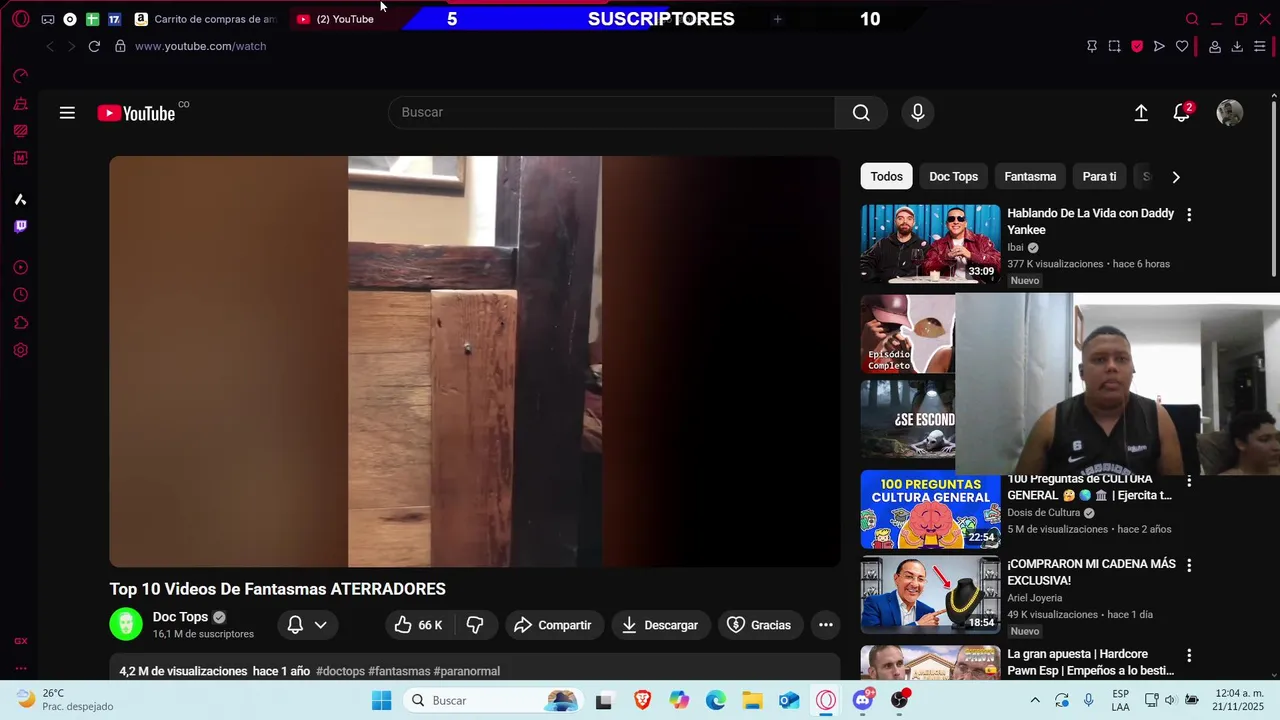Open the 'Ibai' channel link
1280x720 pixels.
pyautogui.click(x=1015, y=247)
